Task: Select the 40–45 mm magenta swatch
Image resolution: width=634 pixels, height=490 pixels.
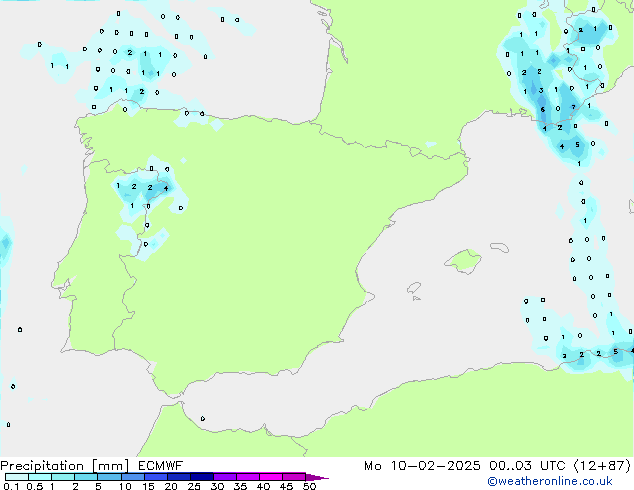Action: (x=271, y=477)
